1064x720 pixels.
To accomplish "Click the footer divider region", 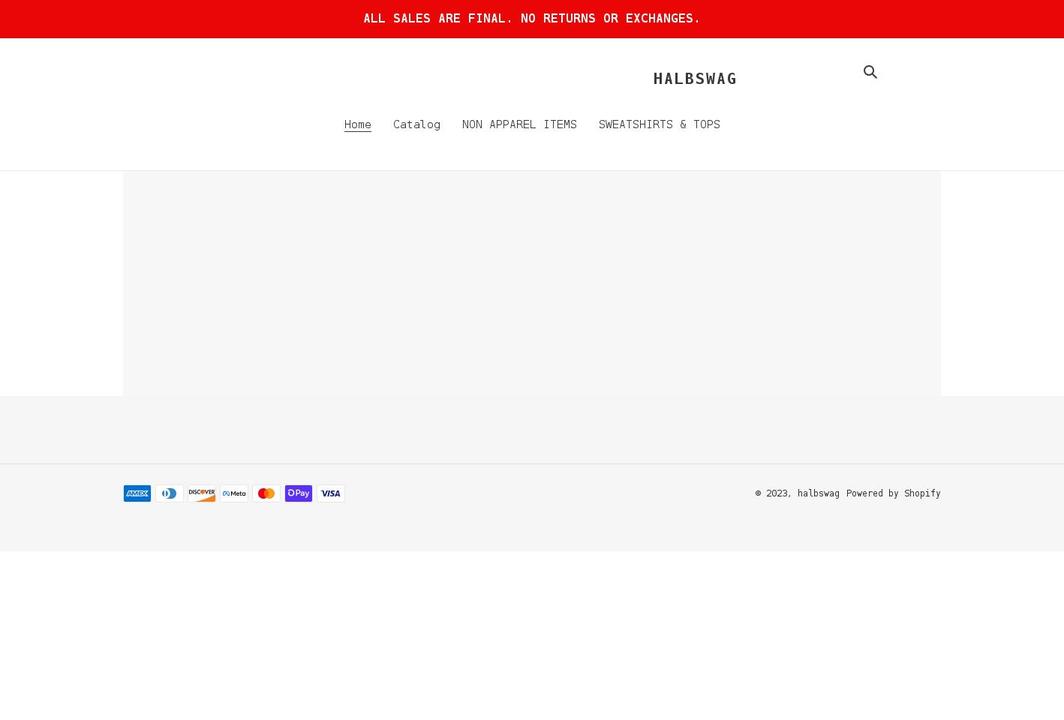I will pos(532,429).
